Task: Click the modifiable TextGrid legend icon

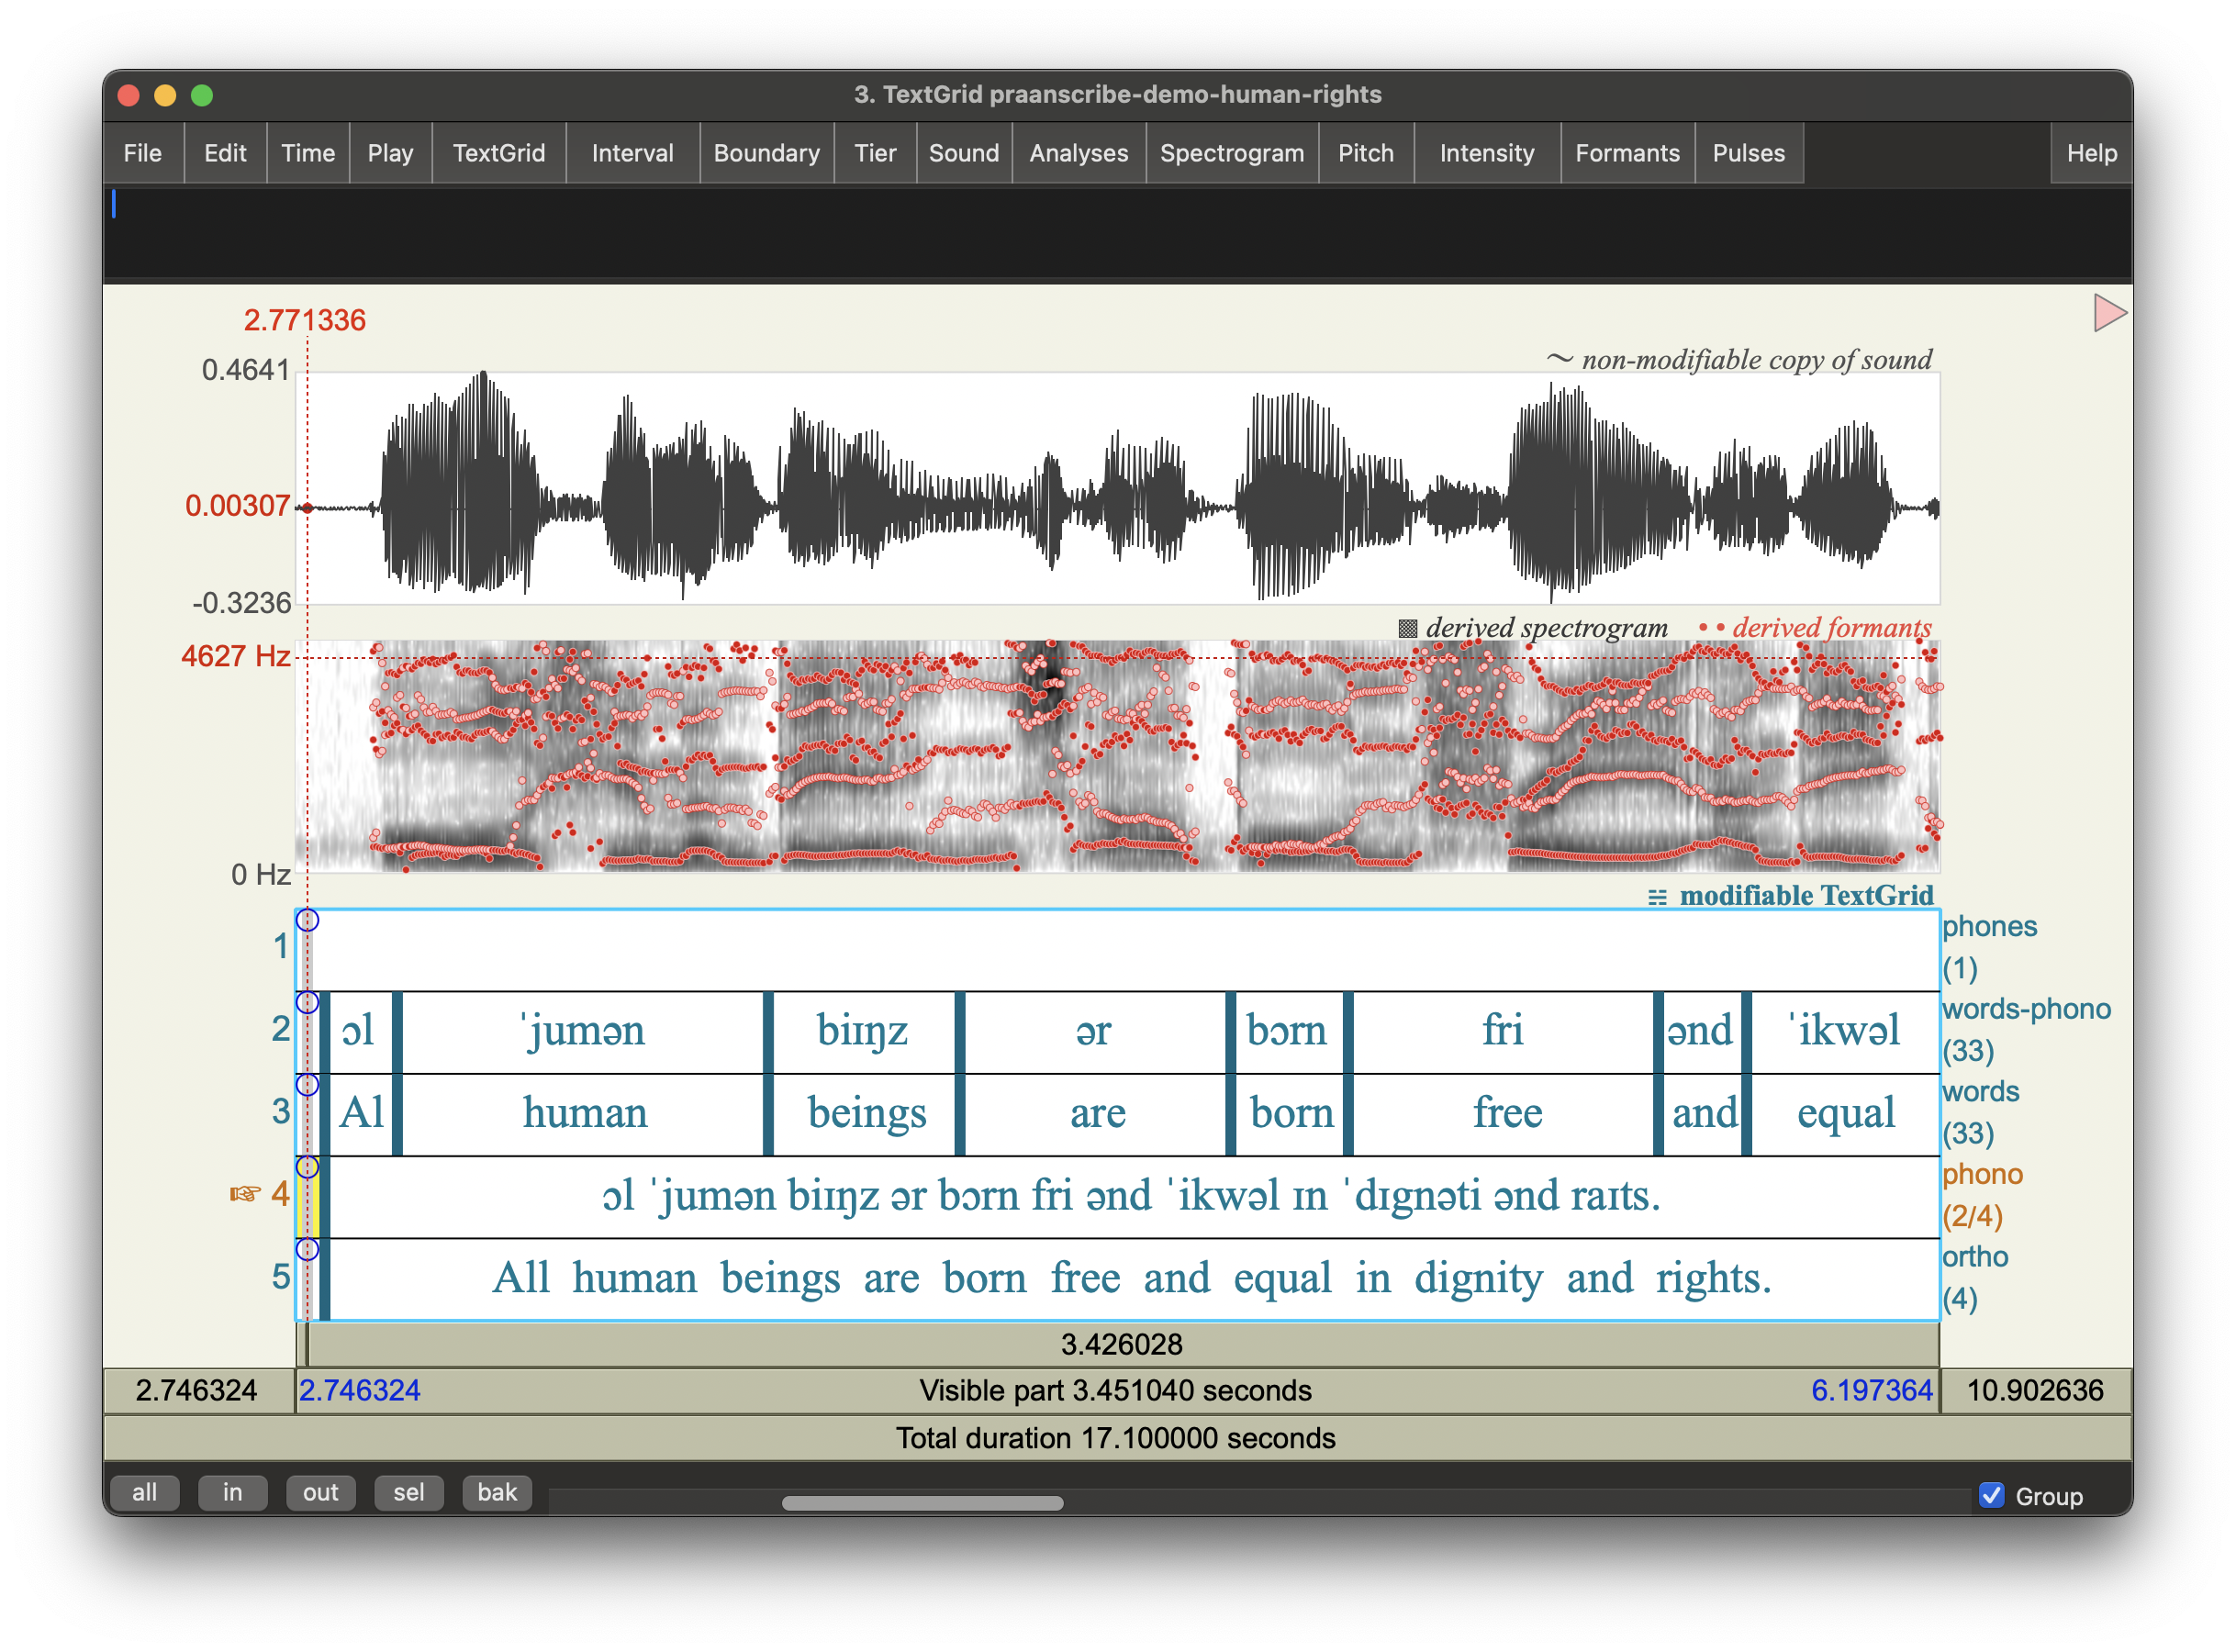Action: [1657, 897]
